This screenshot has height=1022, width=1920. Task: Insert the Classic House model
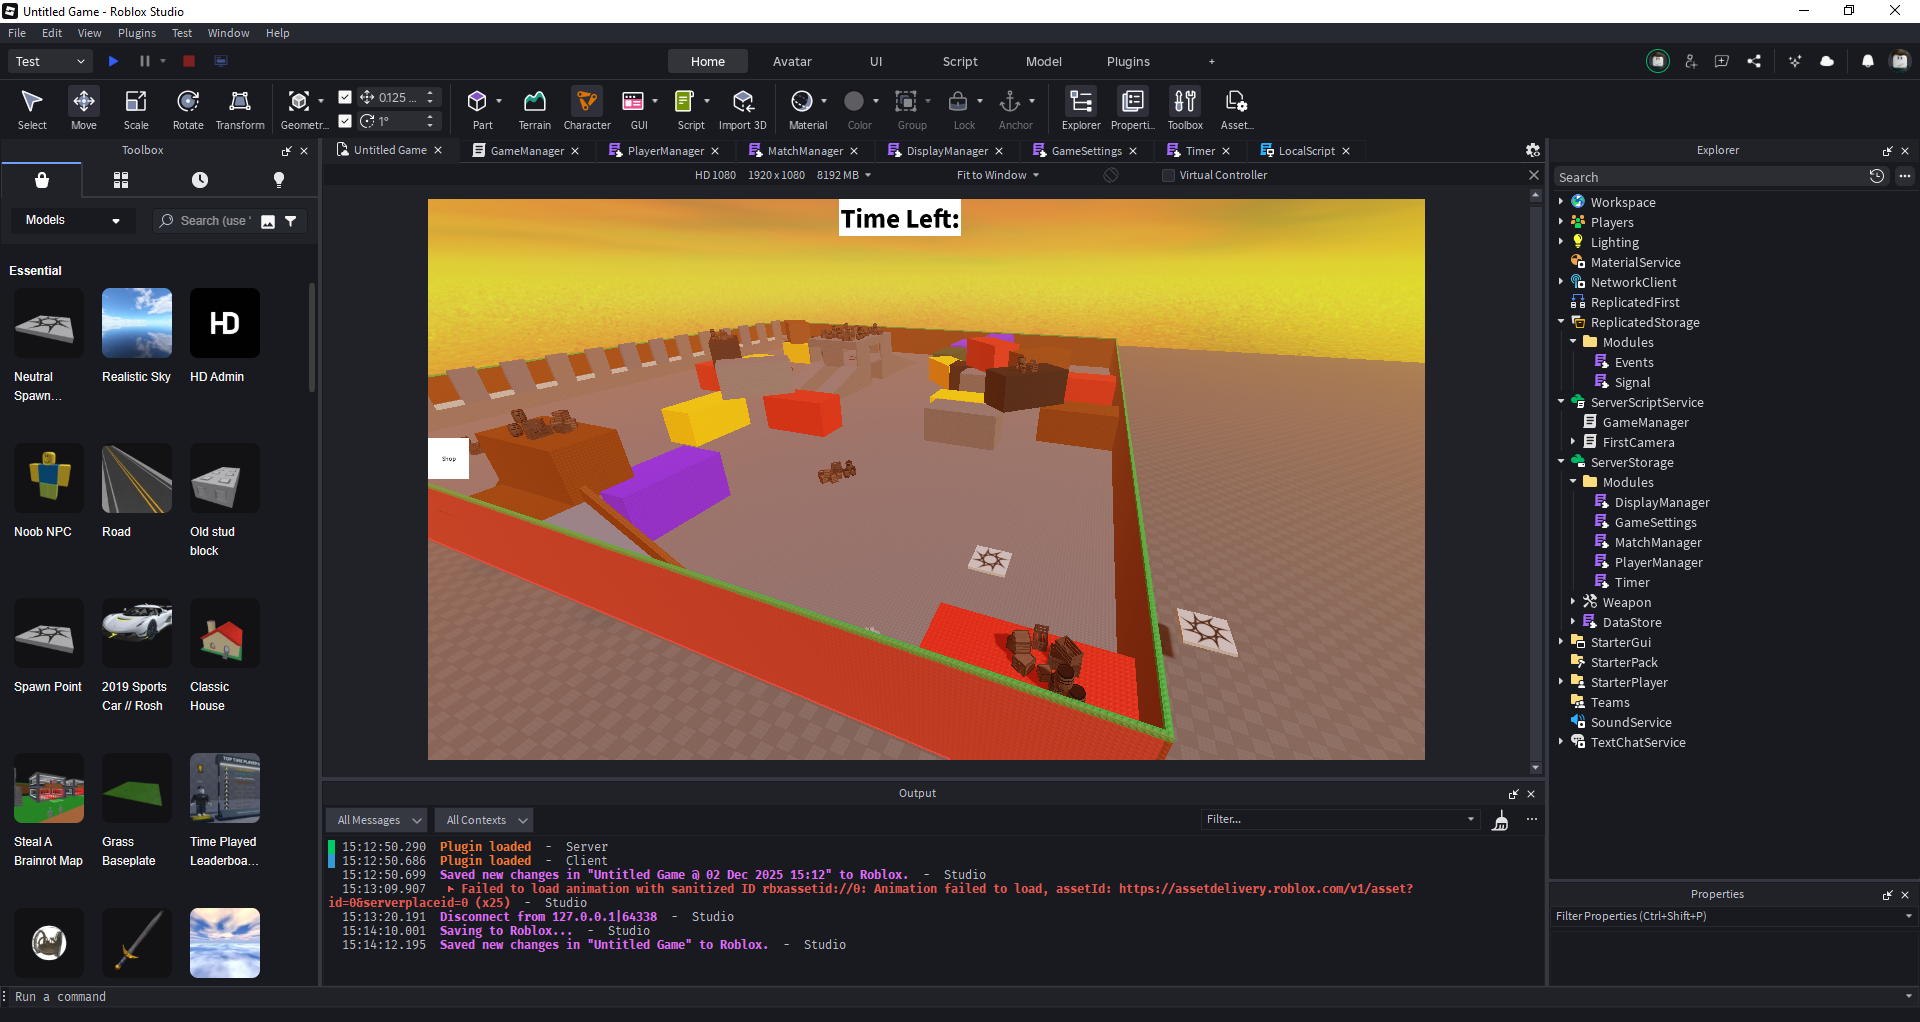(x=225, y=633)
